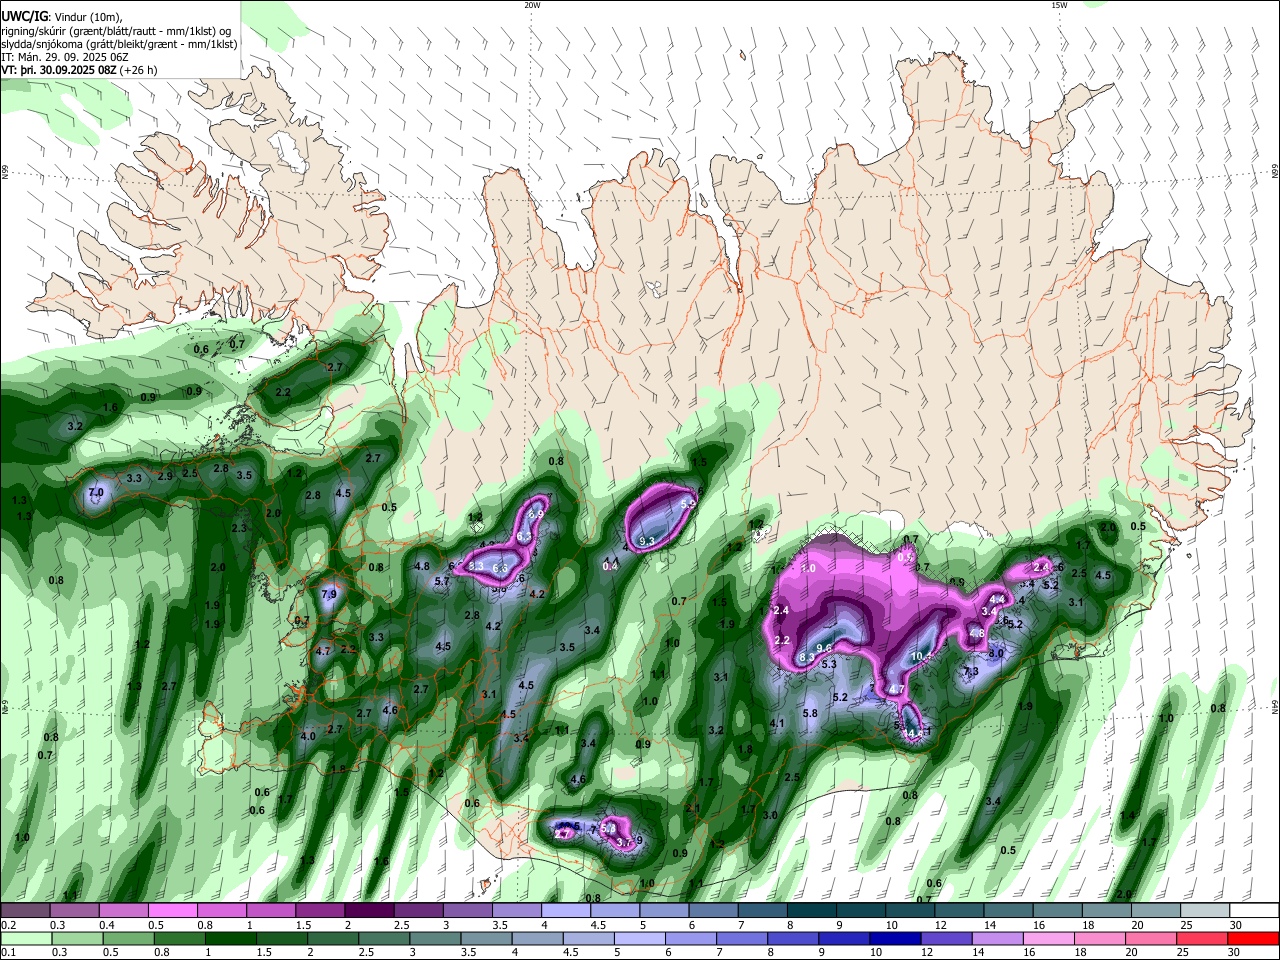The width and height of the screenshot is (1280, 960).
Task: Click the '10.4' precipitation value
Action: pyautogui.click(x=921, y=656)
